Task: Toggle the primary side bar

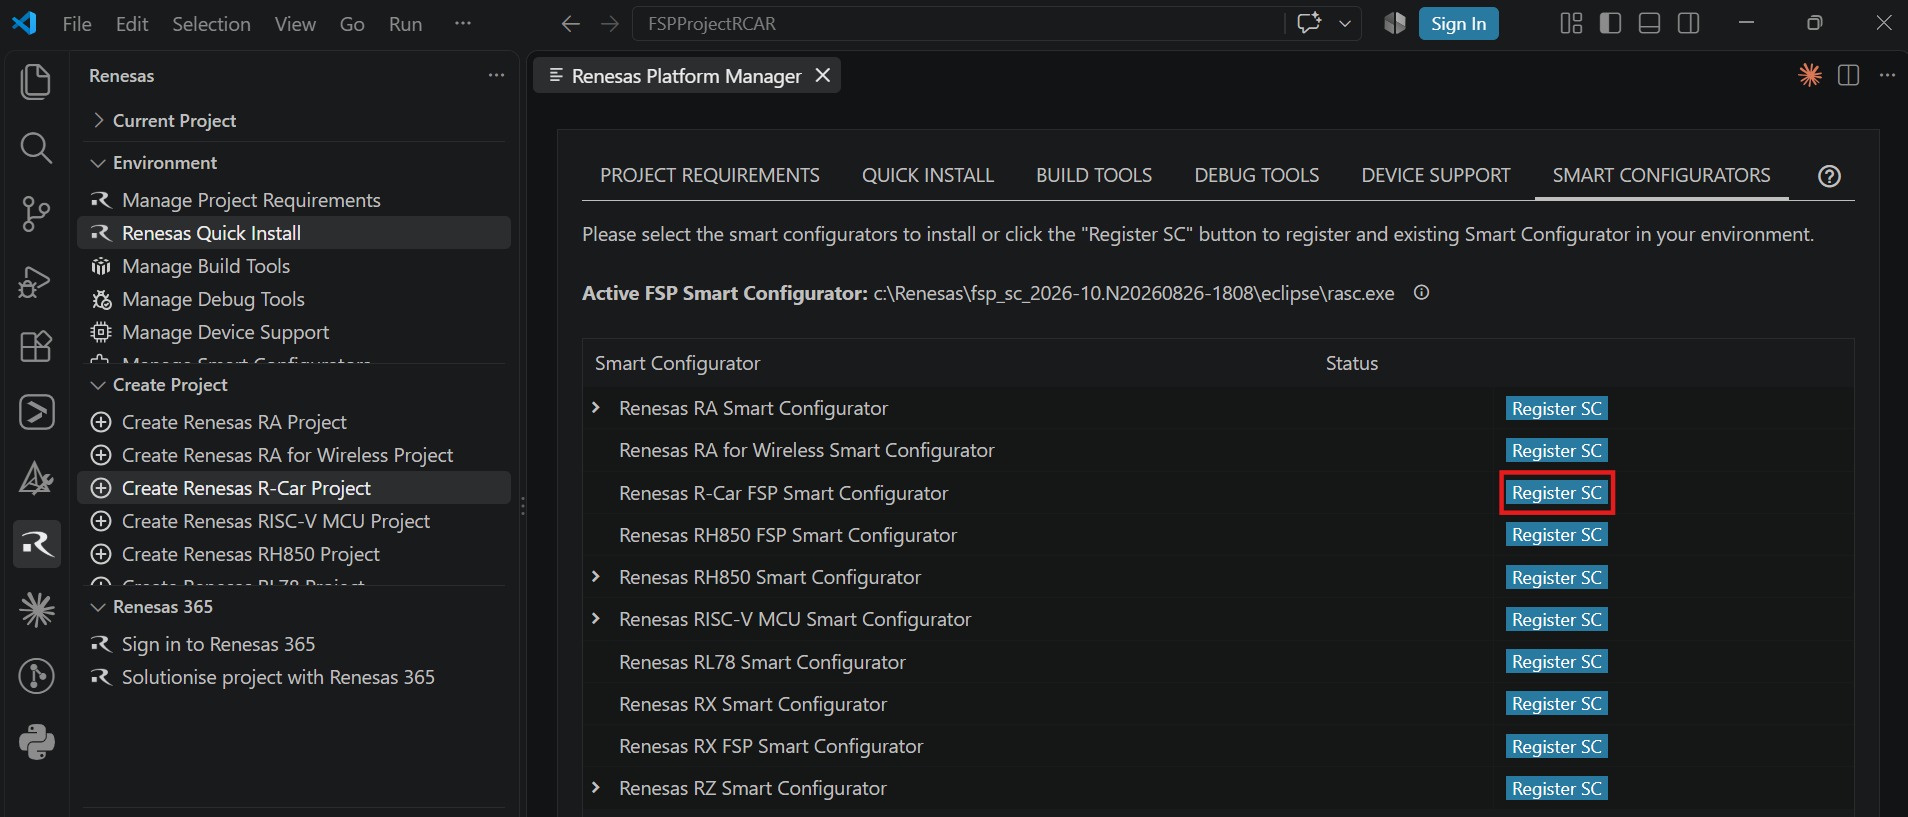Action: pos(1610,24)
